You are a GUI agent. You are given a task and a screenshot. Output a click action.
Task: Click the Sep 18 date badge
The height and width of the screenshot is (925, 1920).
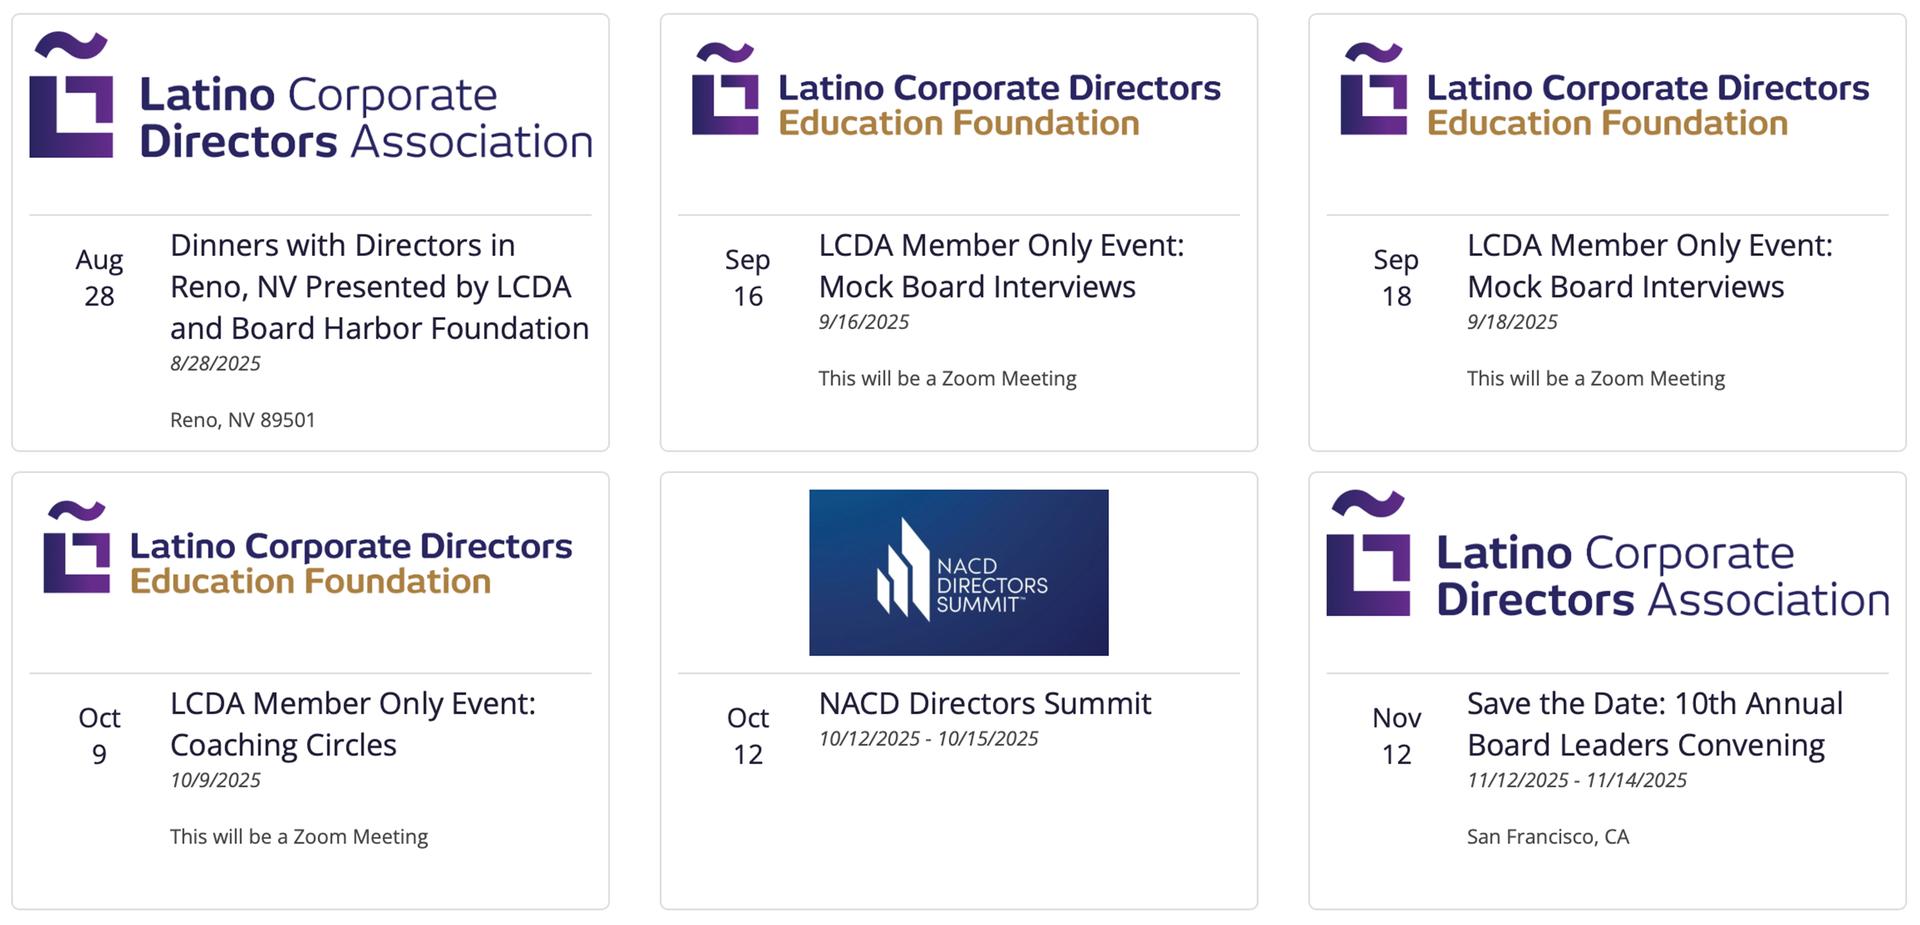[x=1396, y=277]
